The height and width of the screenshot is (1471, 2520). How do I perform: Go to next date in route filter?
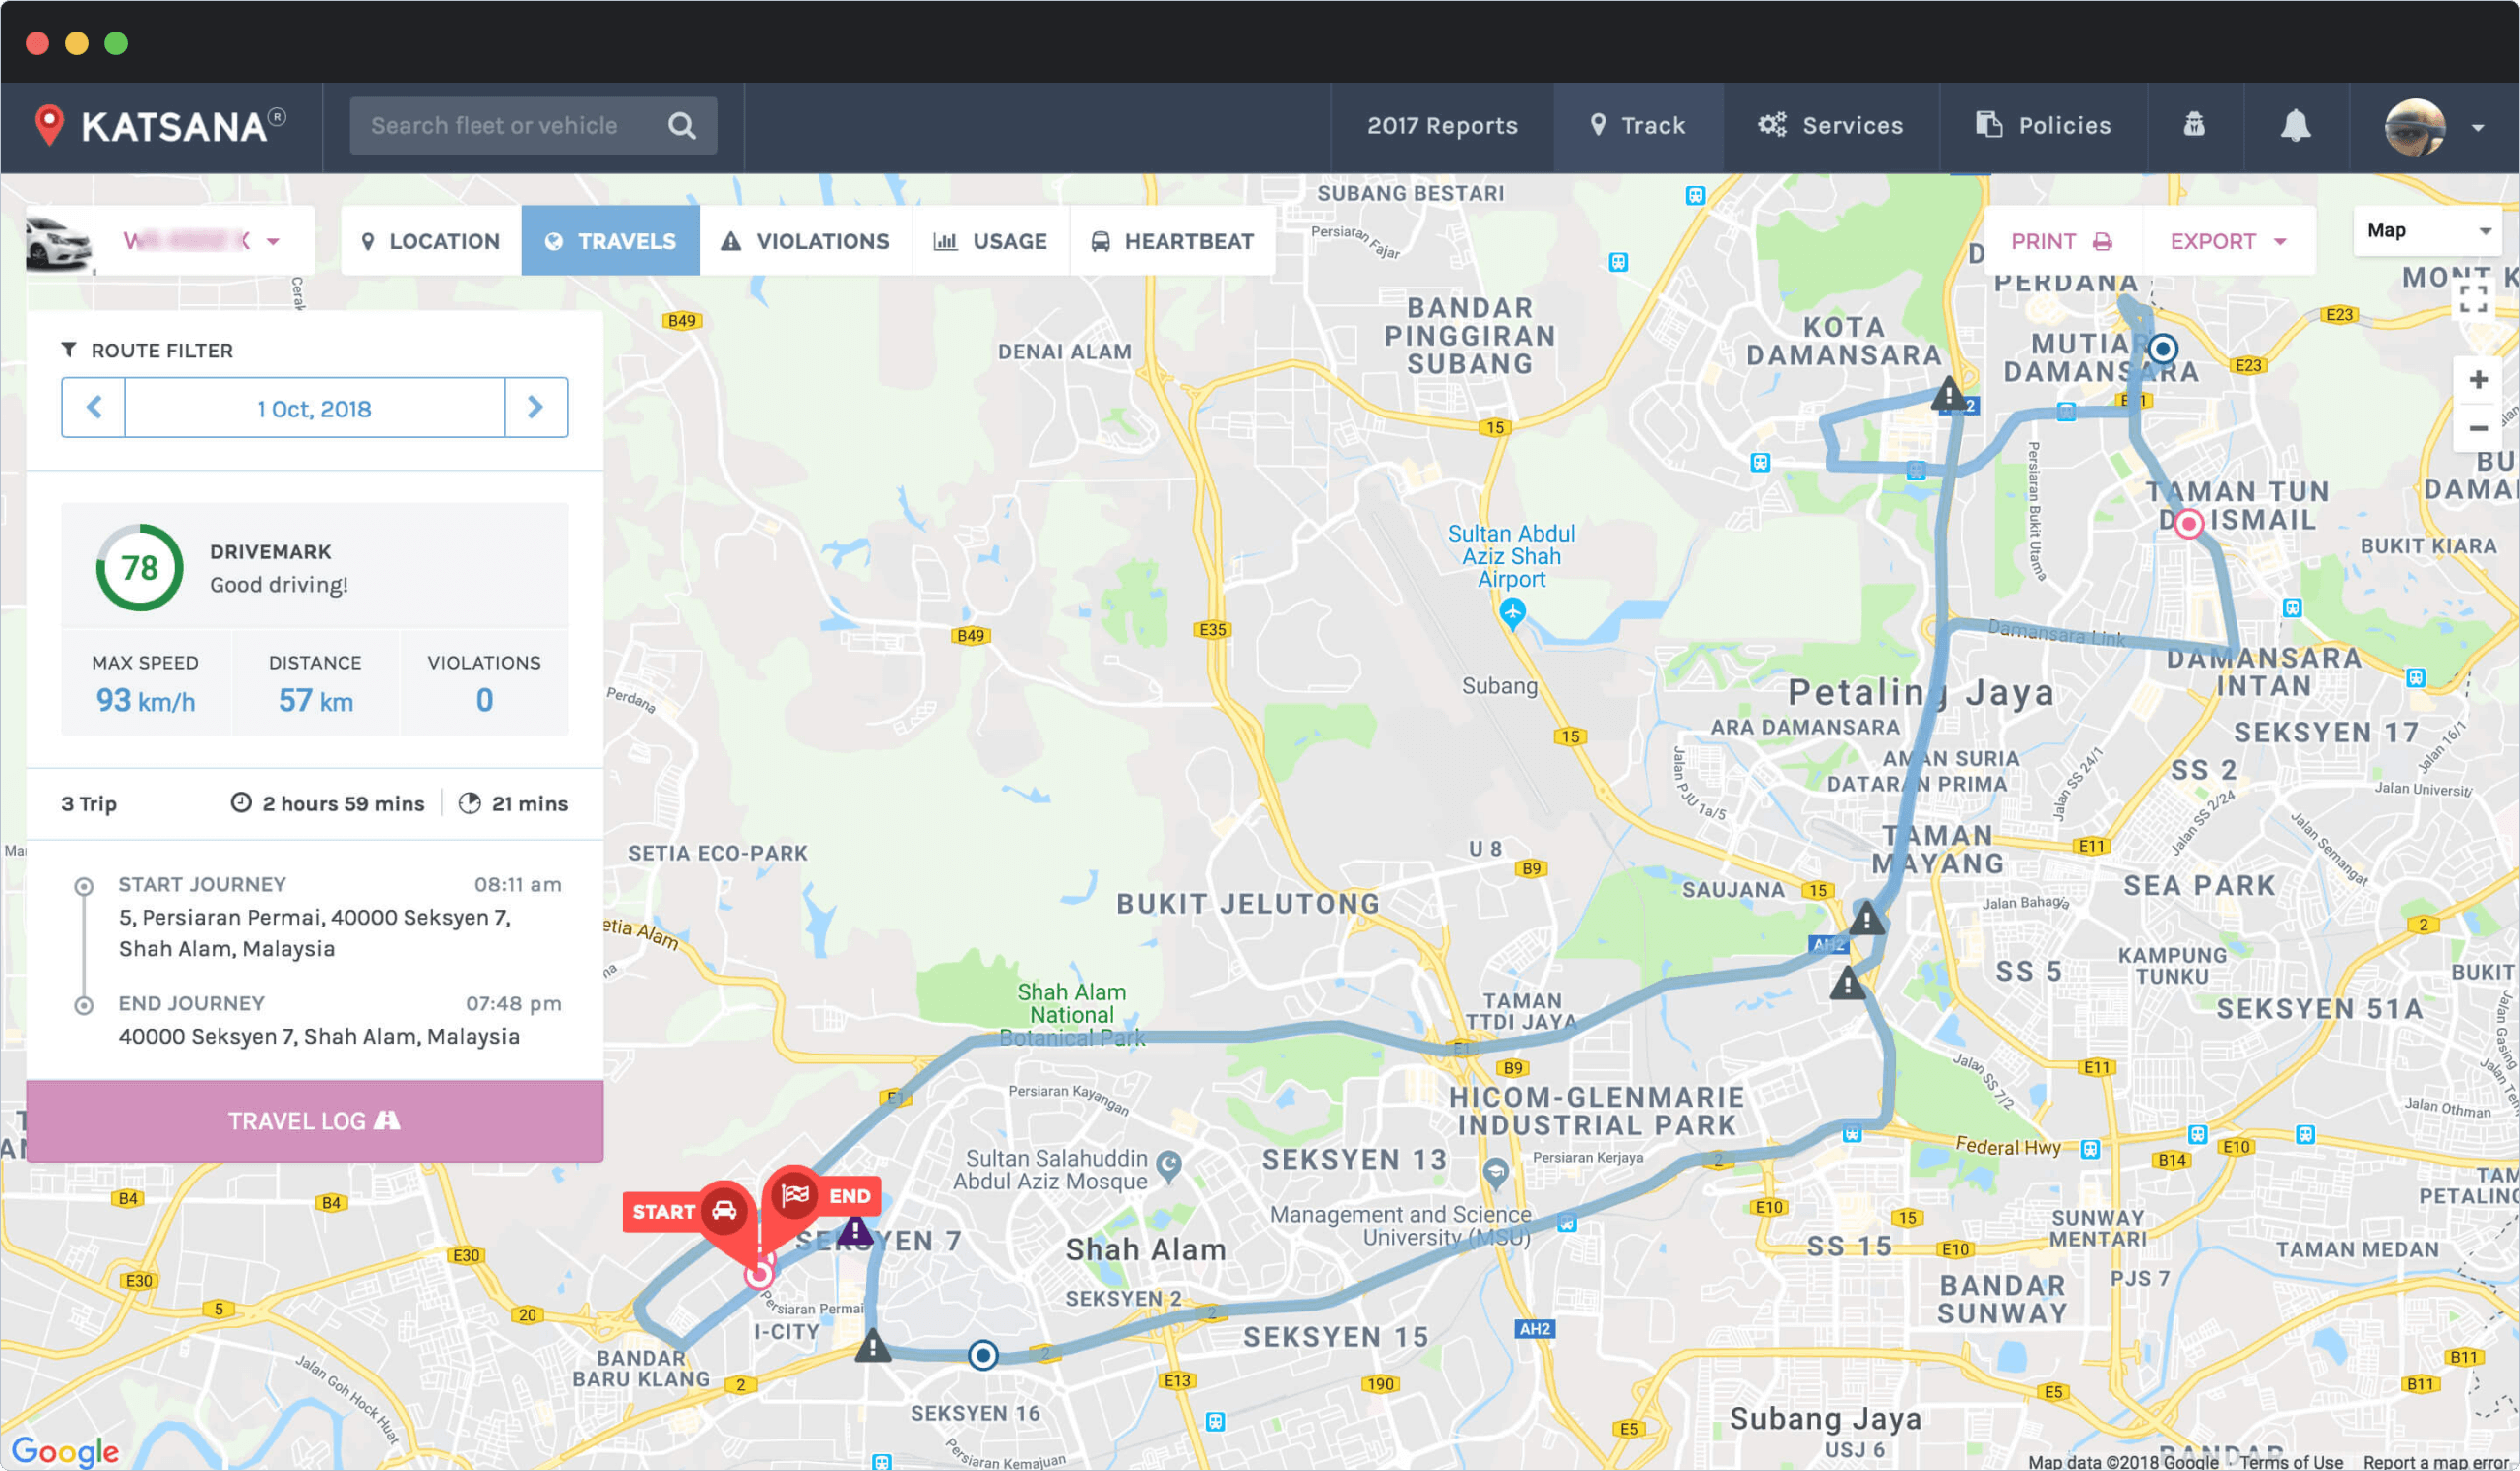point(536,407)
